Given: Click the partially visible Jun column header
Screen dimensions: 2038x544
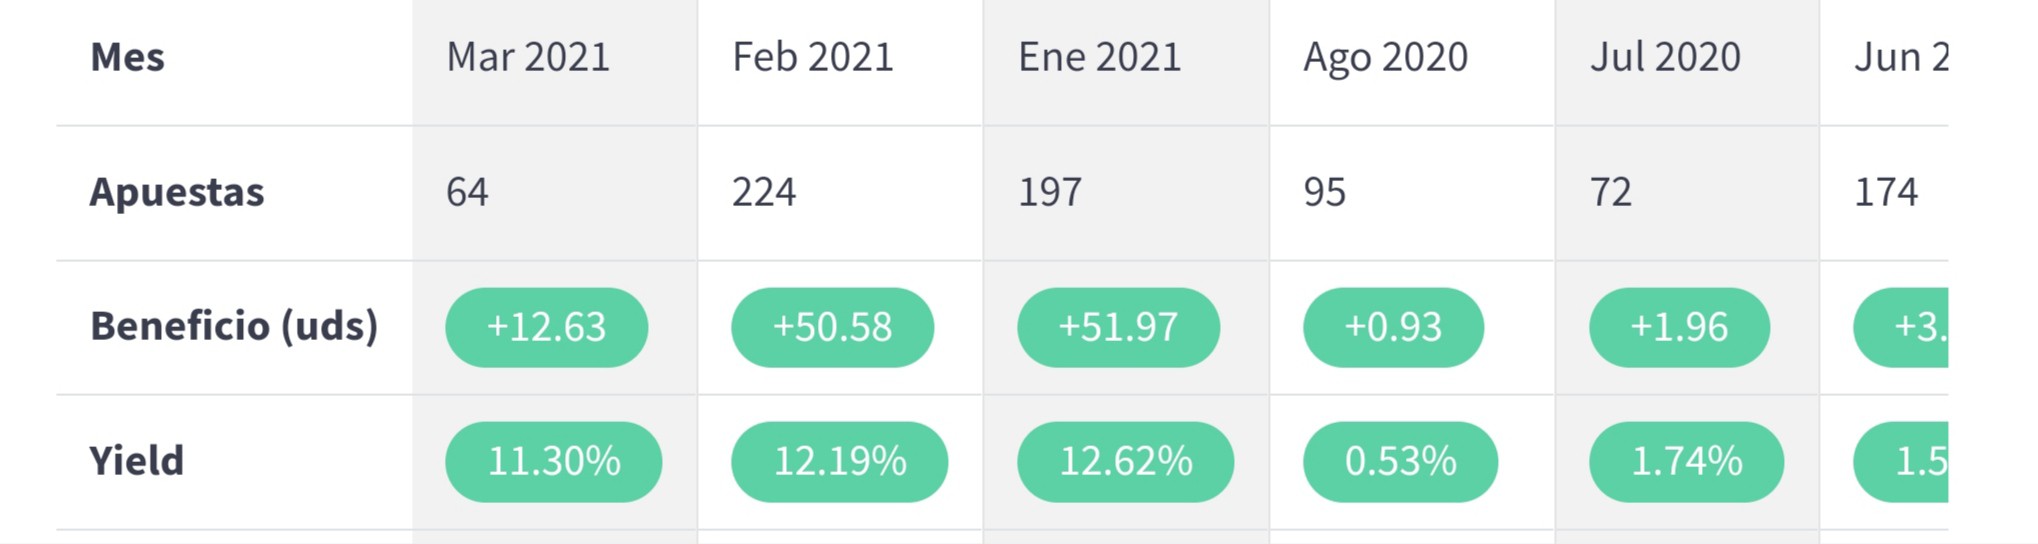Looking at the screenshot, I should (1901, 57).
